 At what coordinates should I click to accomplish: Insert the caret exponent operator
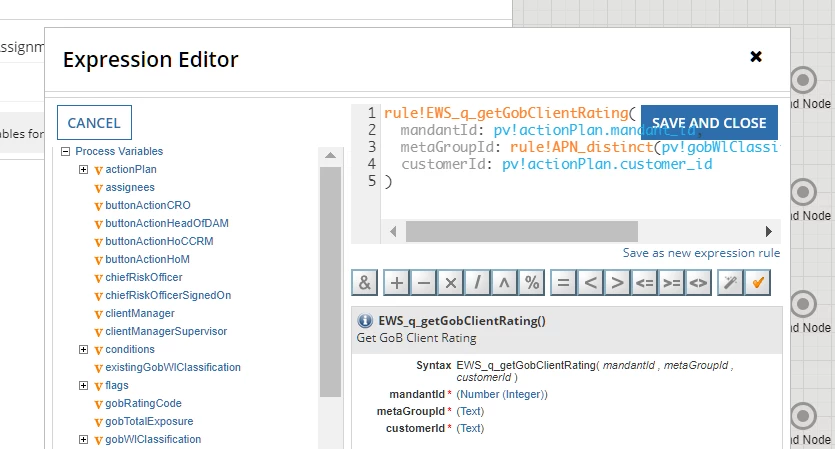(x=504, y=282)
